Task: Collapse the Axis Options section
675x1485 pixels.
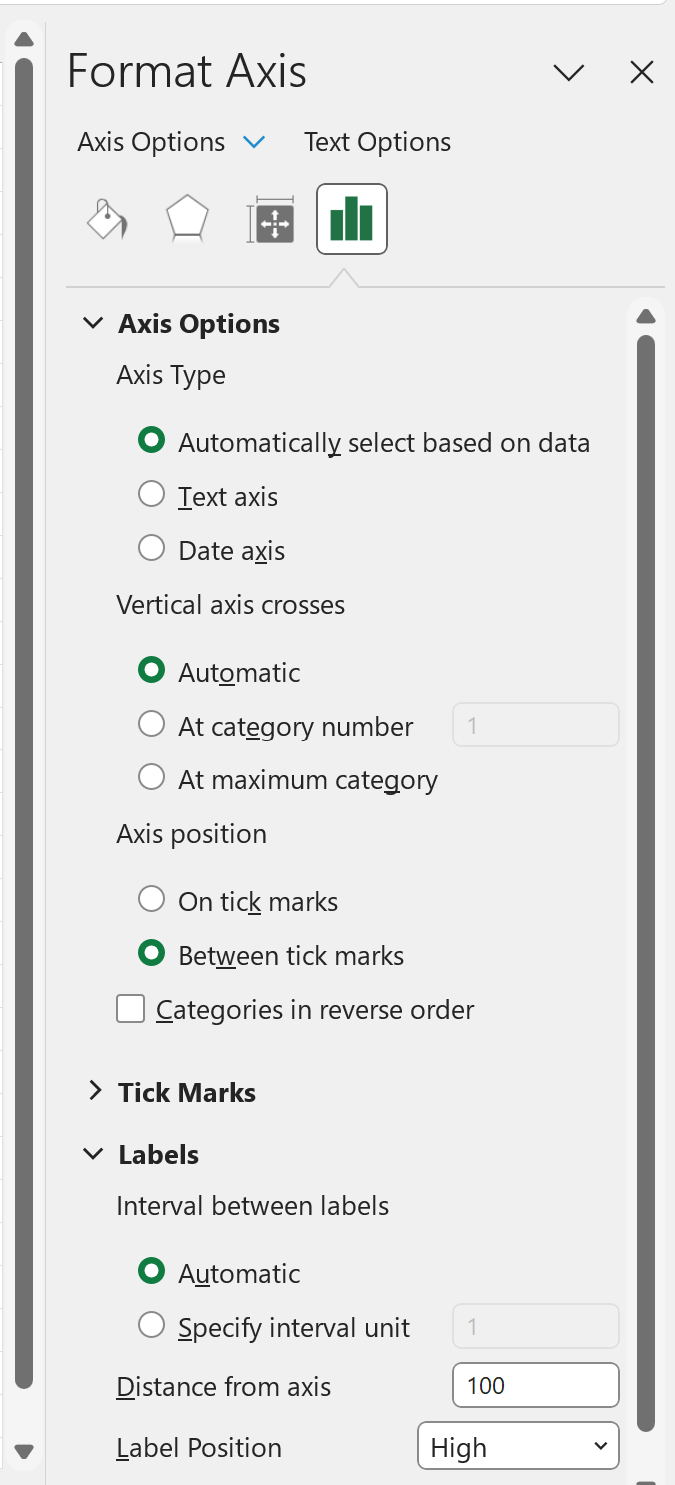Action: pos(93,322)
